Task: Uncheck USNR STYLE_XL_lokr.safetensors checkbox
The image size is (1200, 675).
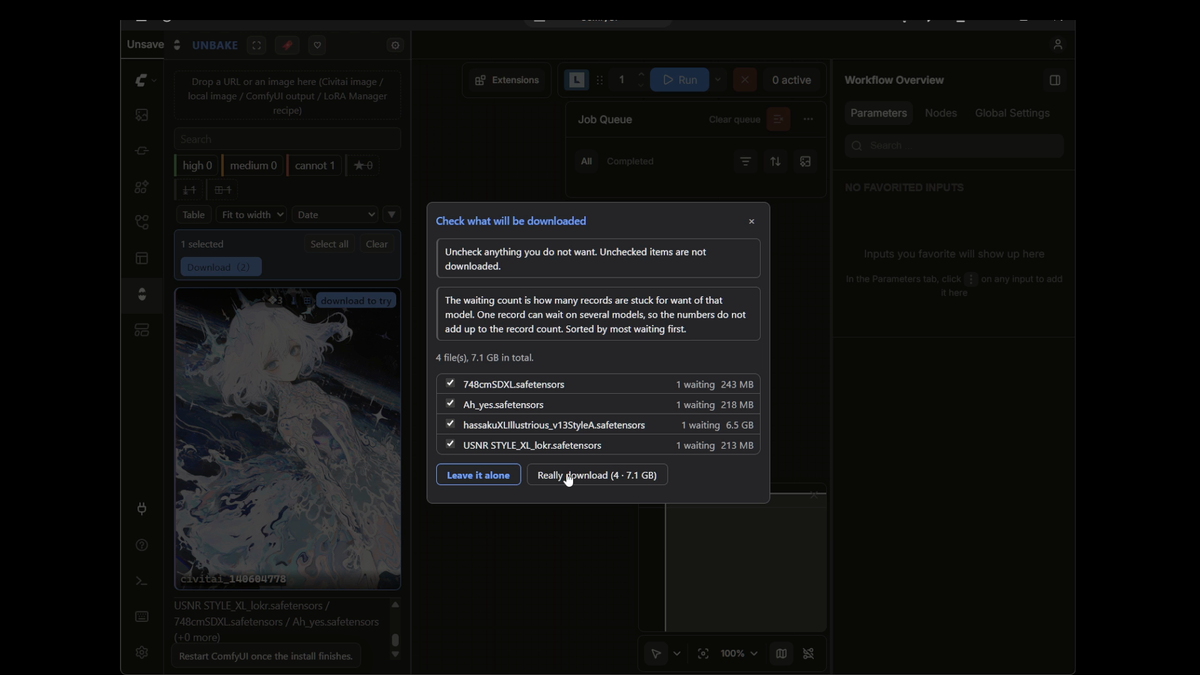Action: tap(450, 444)
